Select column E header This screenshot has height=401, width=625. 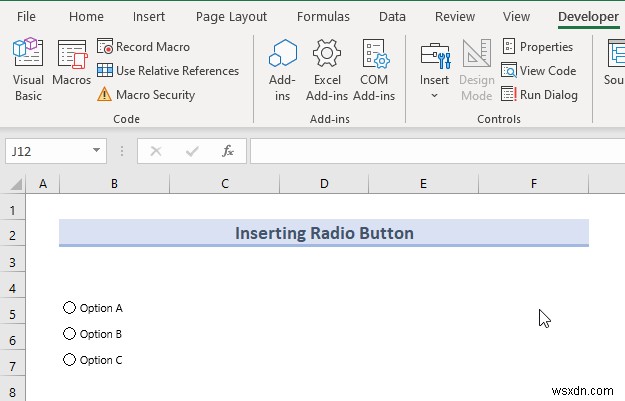click(x=423, y=184)
